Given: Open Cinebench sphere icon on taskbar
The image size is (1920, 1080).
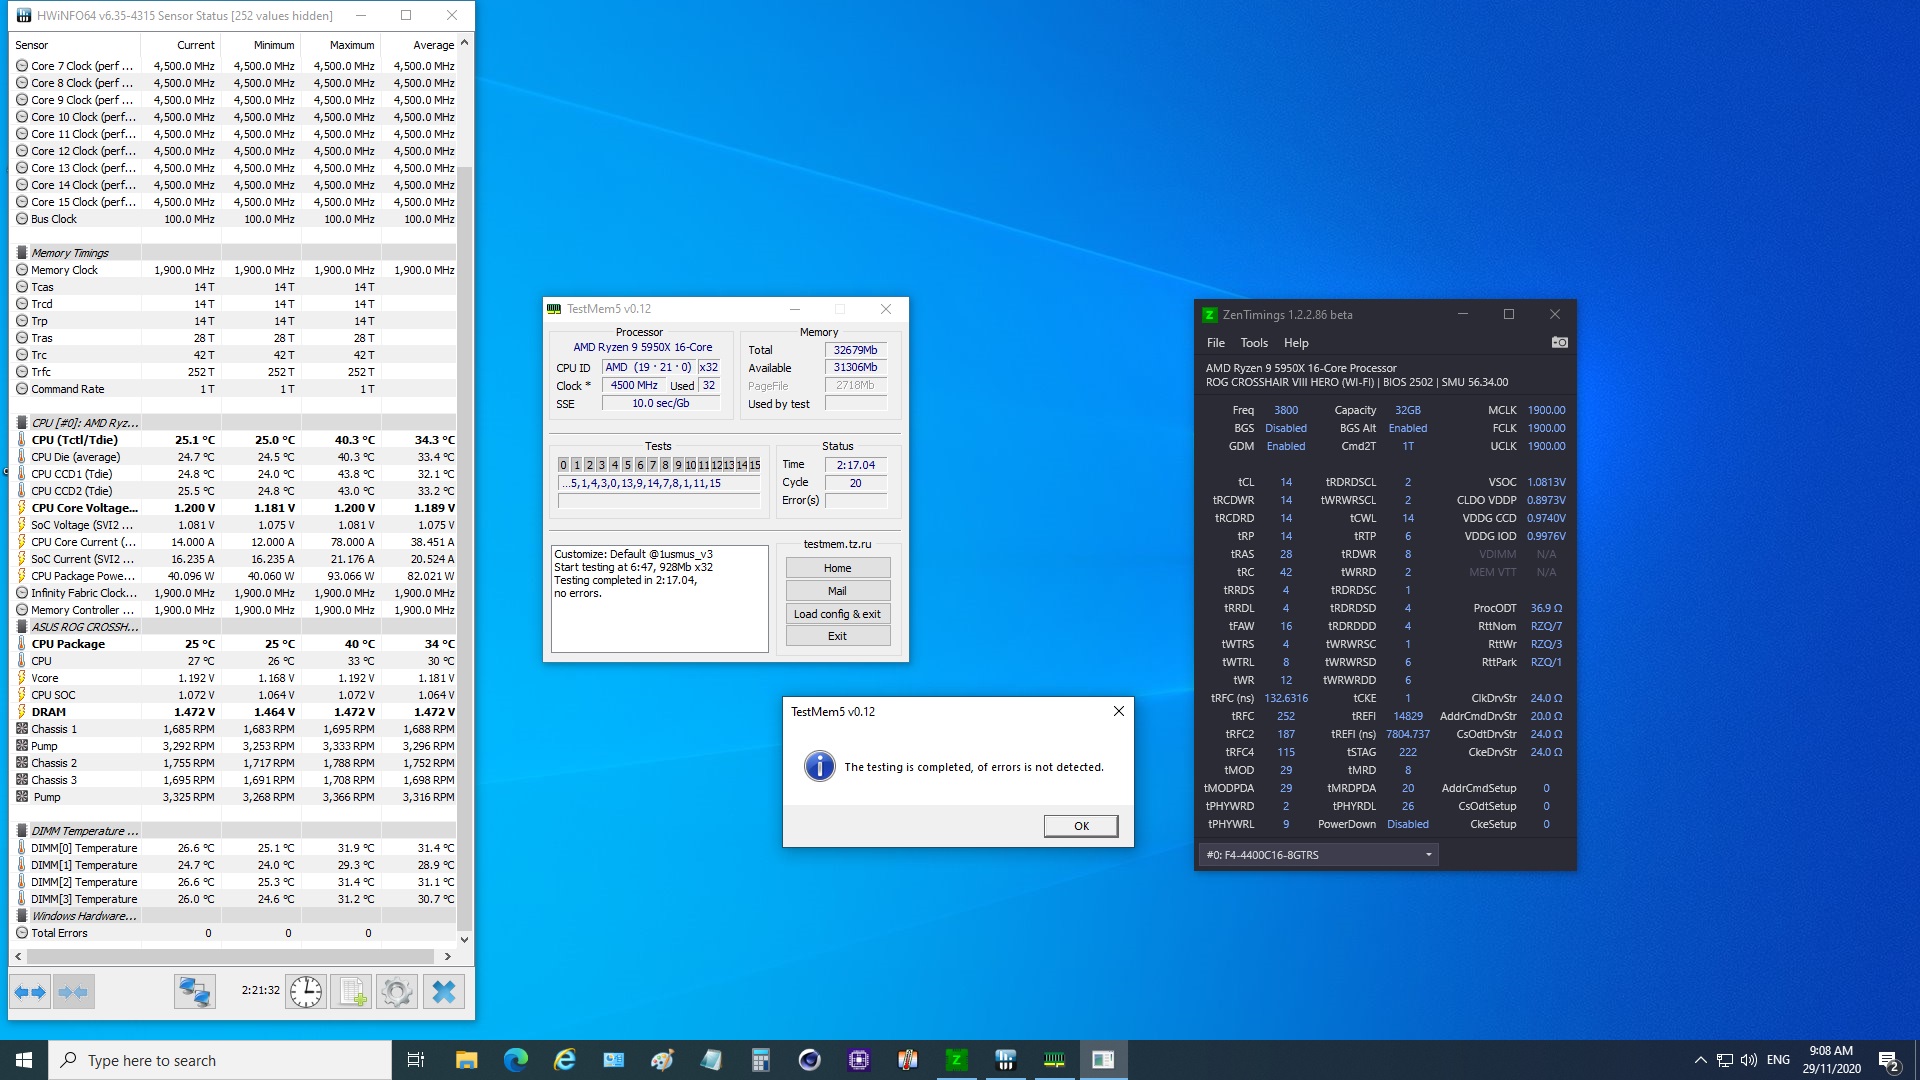Looking at the screenshot, I should pyautogui.click(x=809, y=1060).
